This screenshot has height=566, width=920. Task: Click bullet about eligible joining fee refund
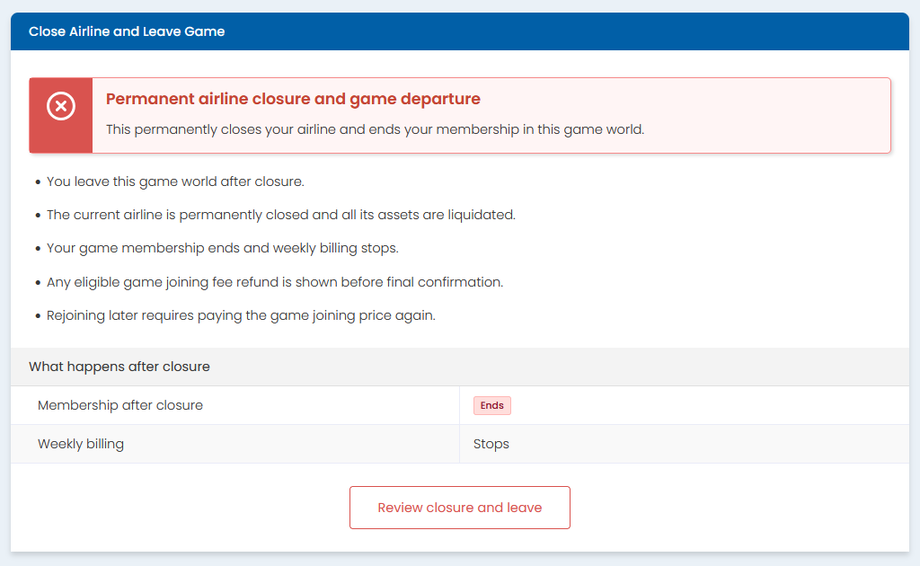coord(275,282)
